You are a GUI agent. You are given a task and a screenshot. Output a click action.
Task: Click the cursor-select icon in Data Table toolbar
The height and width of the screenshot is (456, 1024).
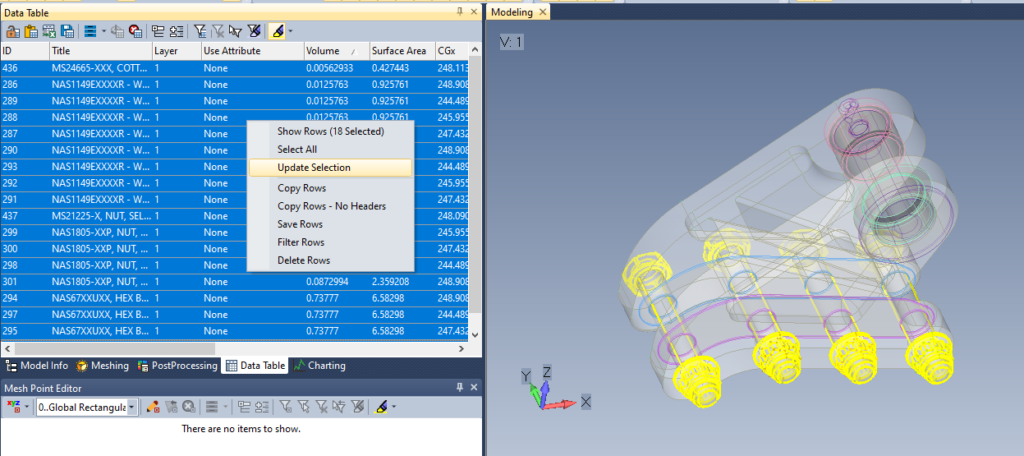[x=235, y=31]
